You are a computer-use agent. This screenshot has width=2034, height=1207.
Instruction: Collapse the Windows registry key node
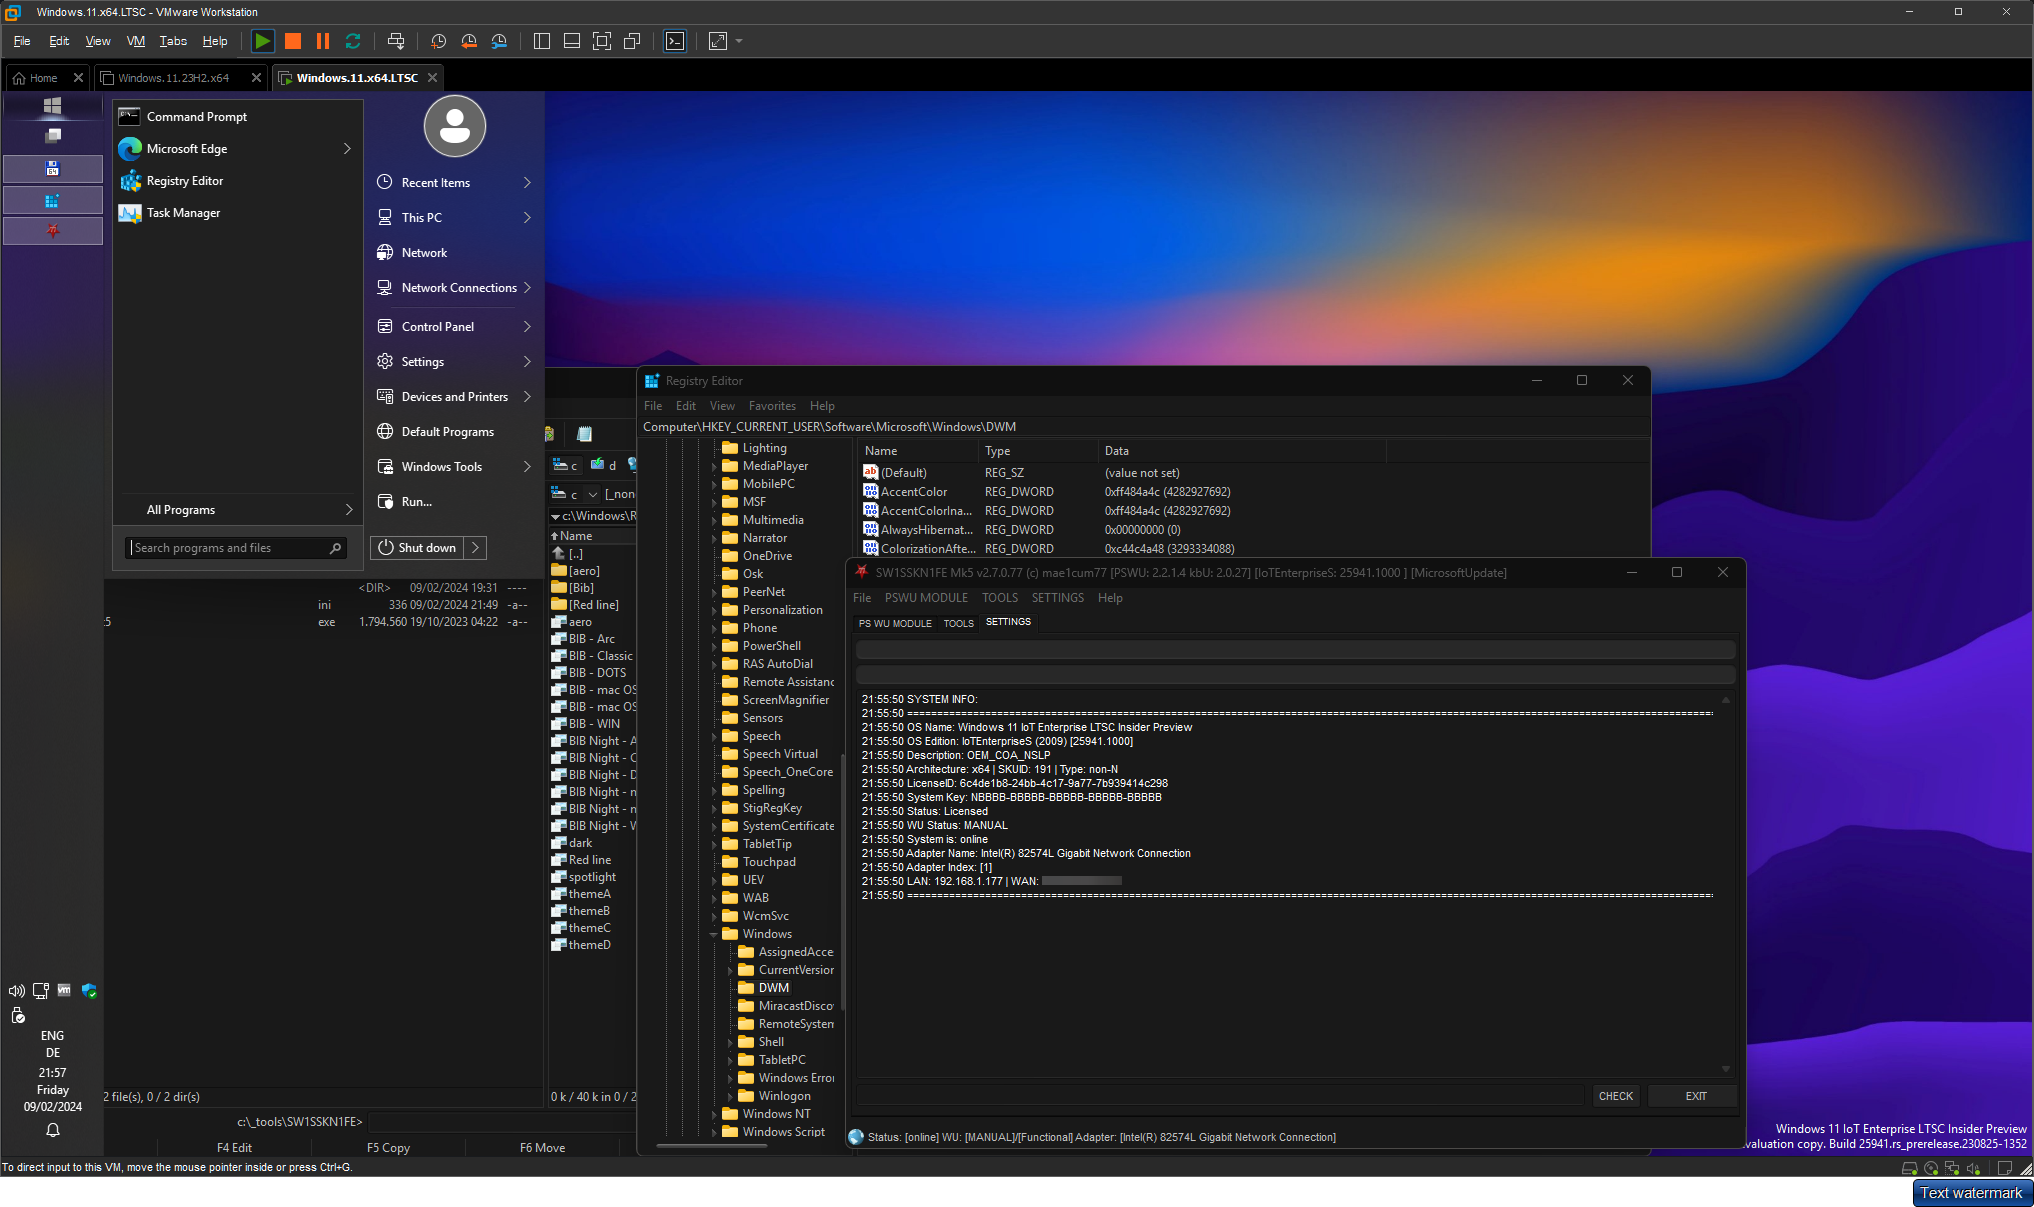pos(713,933)
